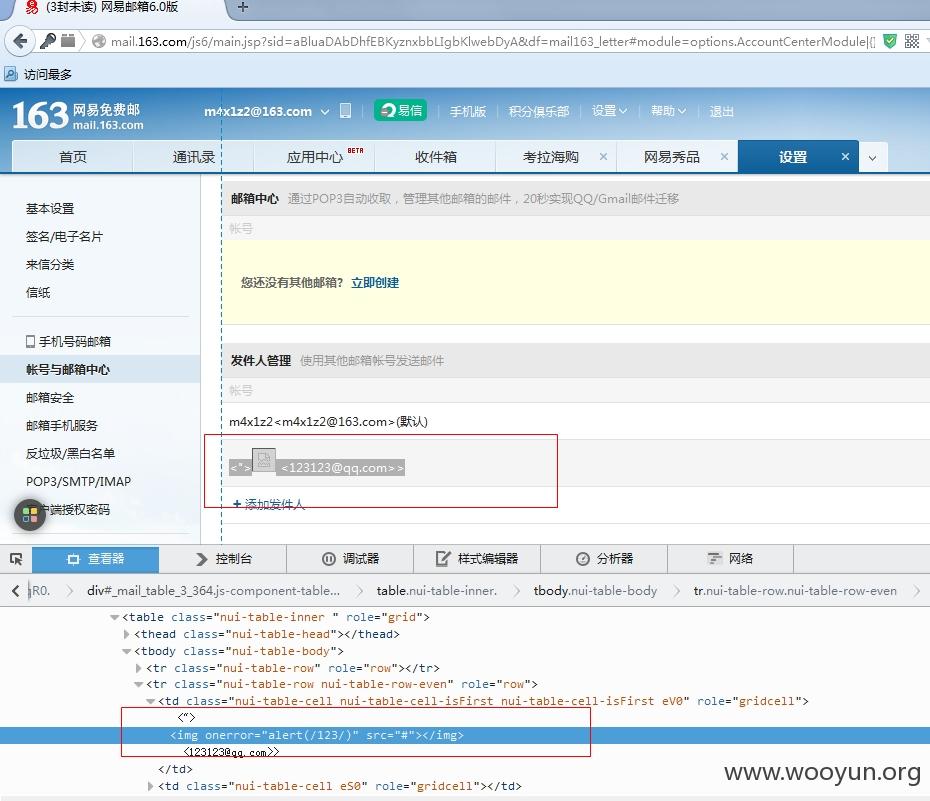Switch to the 首页 tab

72,157
